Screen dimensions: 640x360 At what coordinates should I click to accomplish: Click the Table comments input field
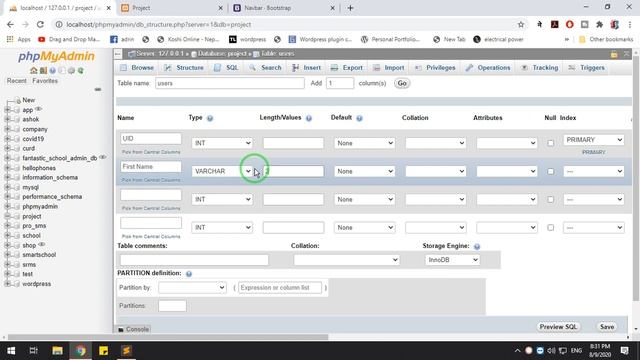(194, 260)
